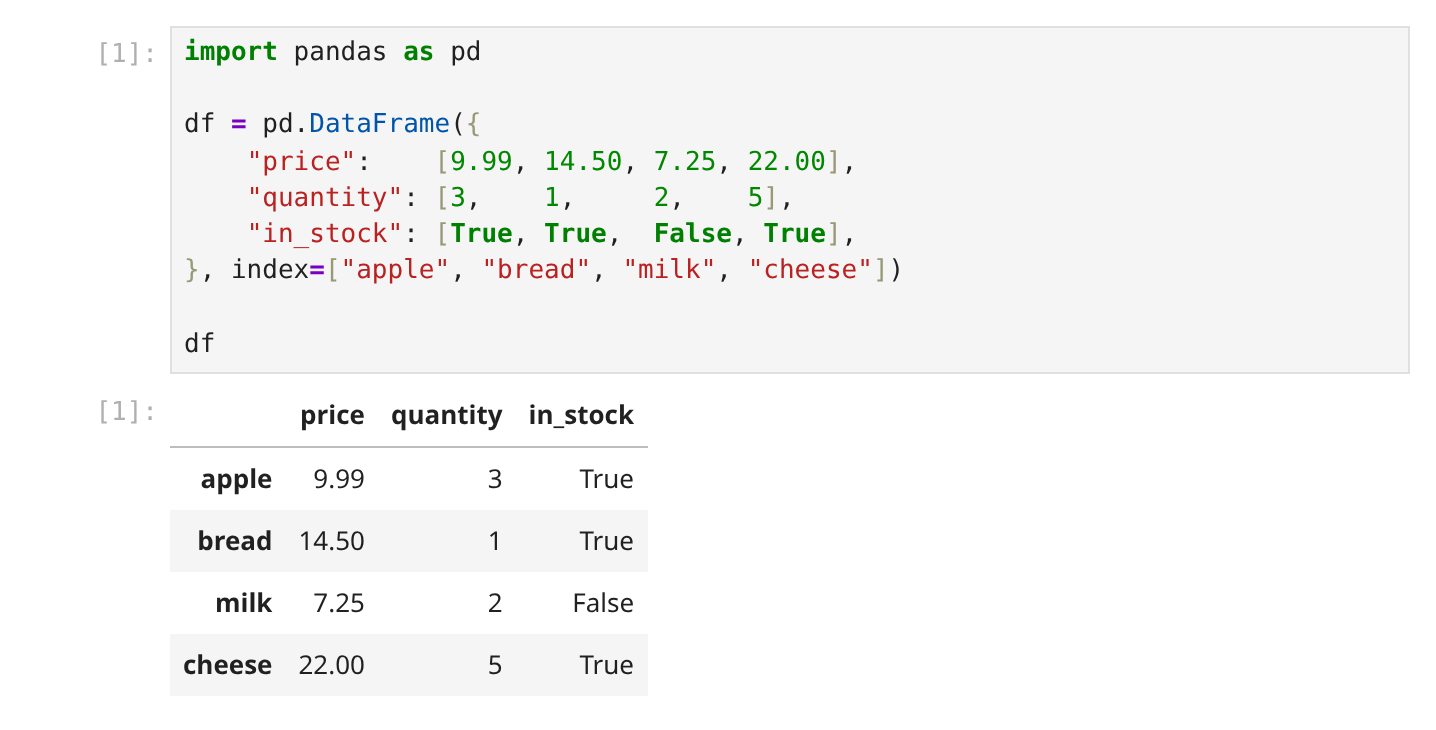Click the "in_stock" string key in code
1436x730 pixels.
point(325,234)
